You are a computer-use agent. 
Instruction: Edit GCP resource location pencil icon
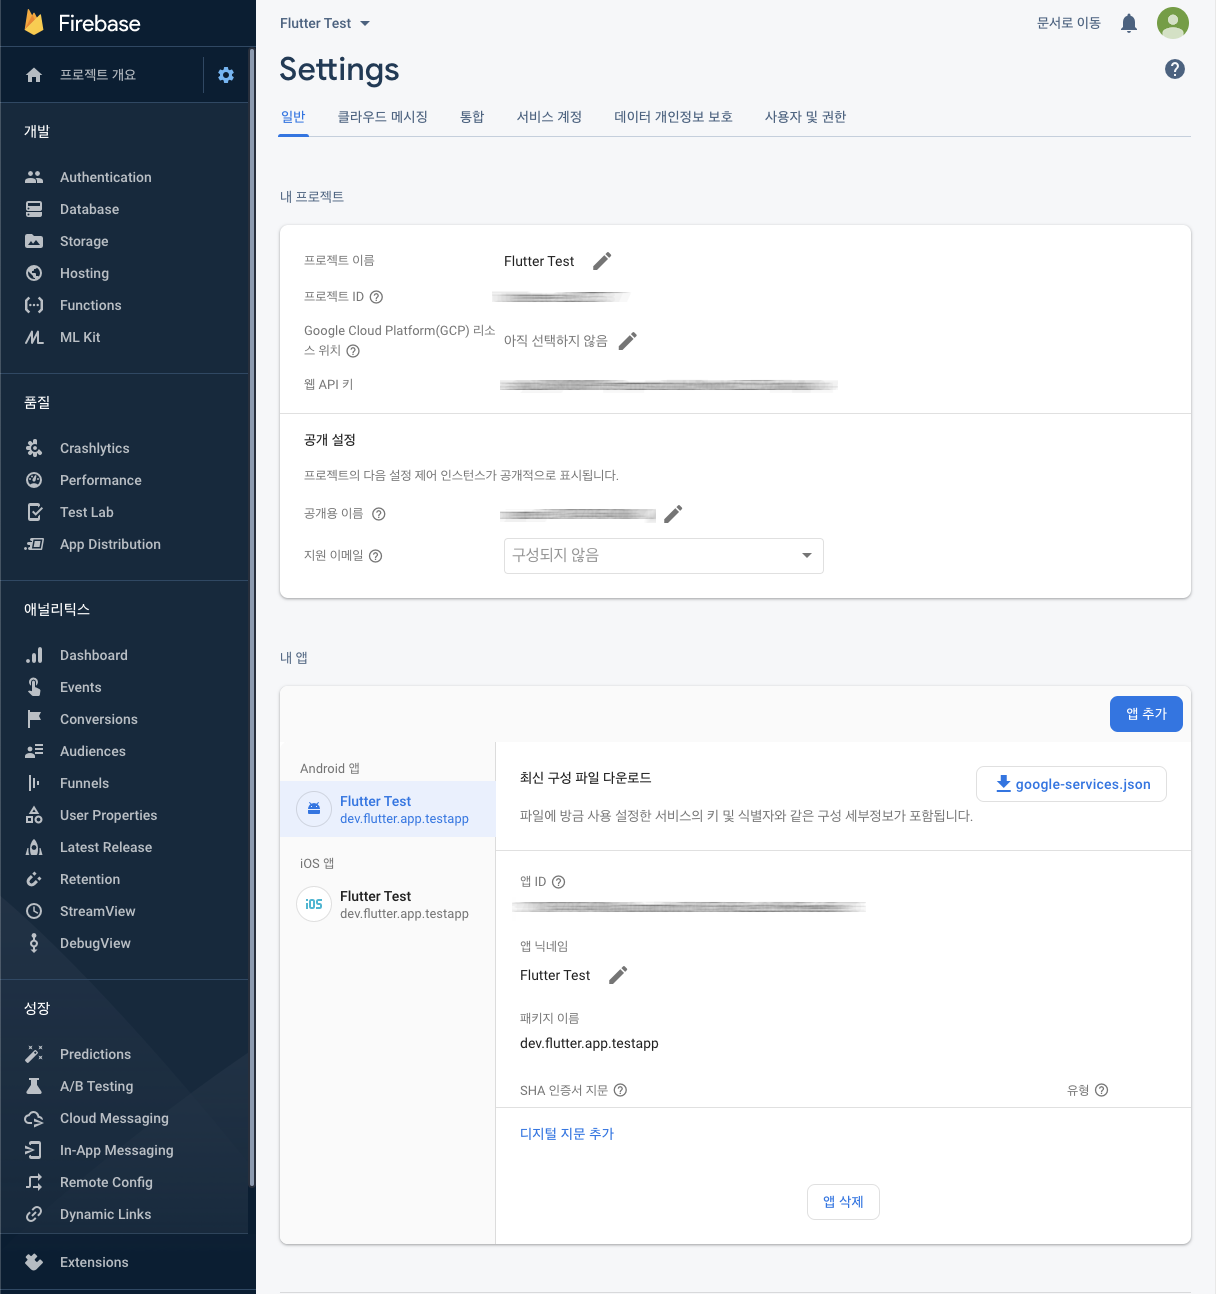[628, 341]
